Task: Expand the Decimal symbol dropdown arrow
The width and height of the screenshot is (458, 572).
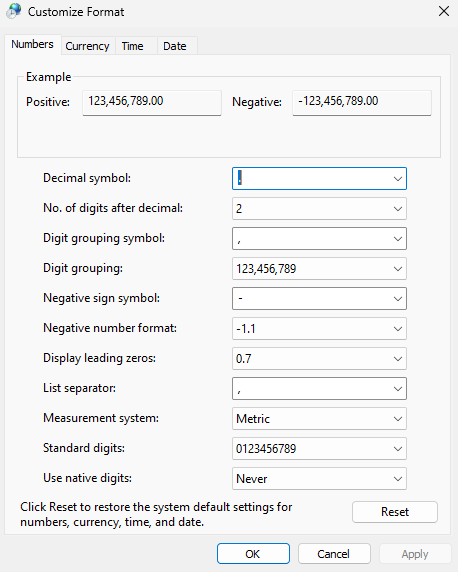Action: (397, 179)
